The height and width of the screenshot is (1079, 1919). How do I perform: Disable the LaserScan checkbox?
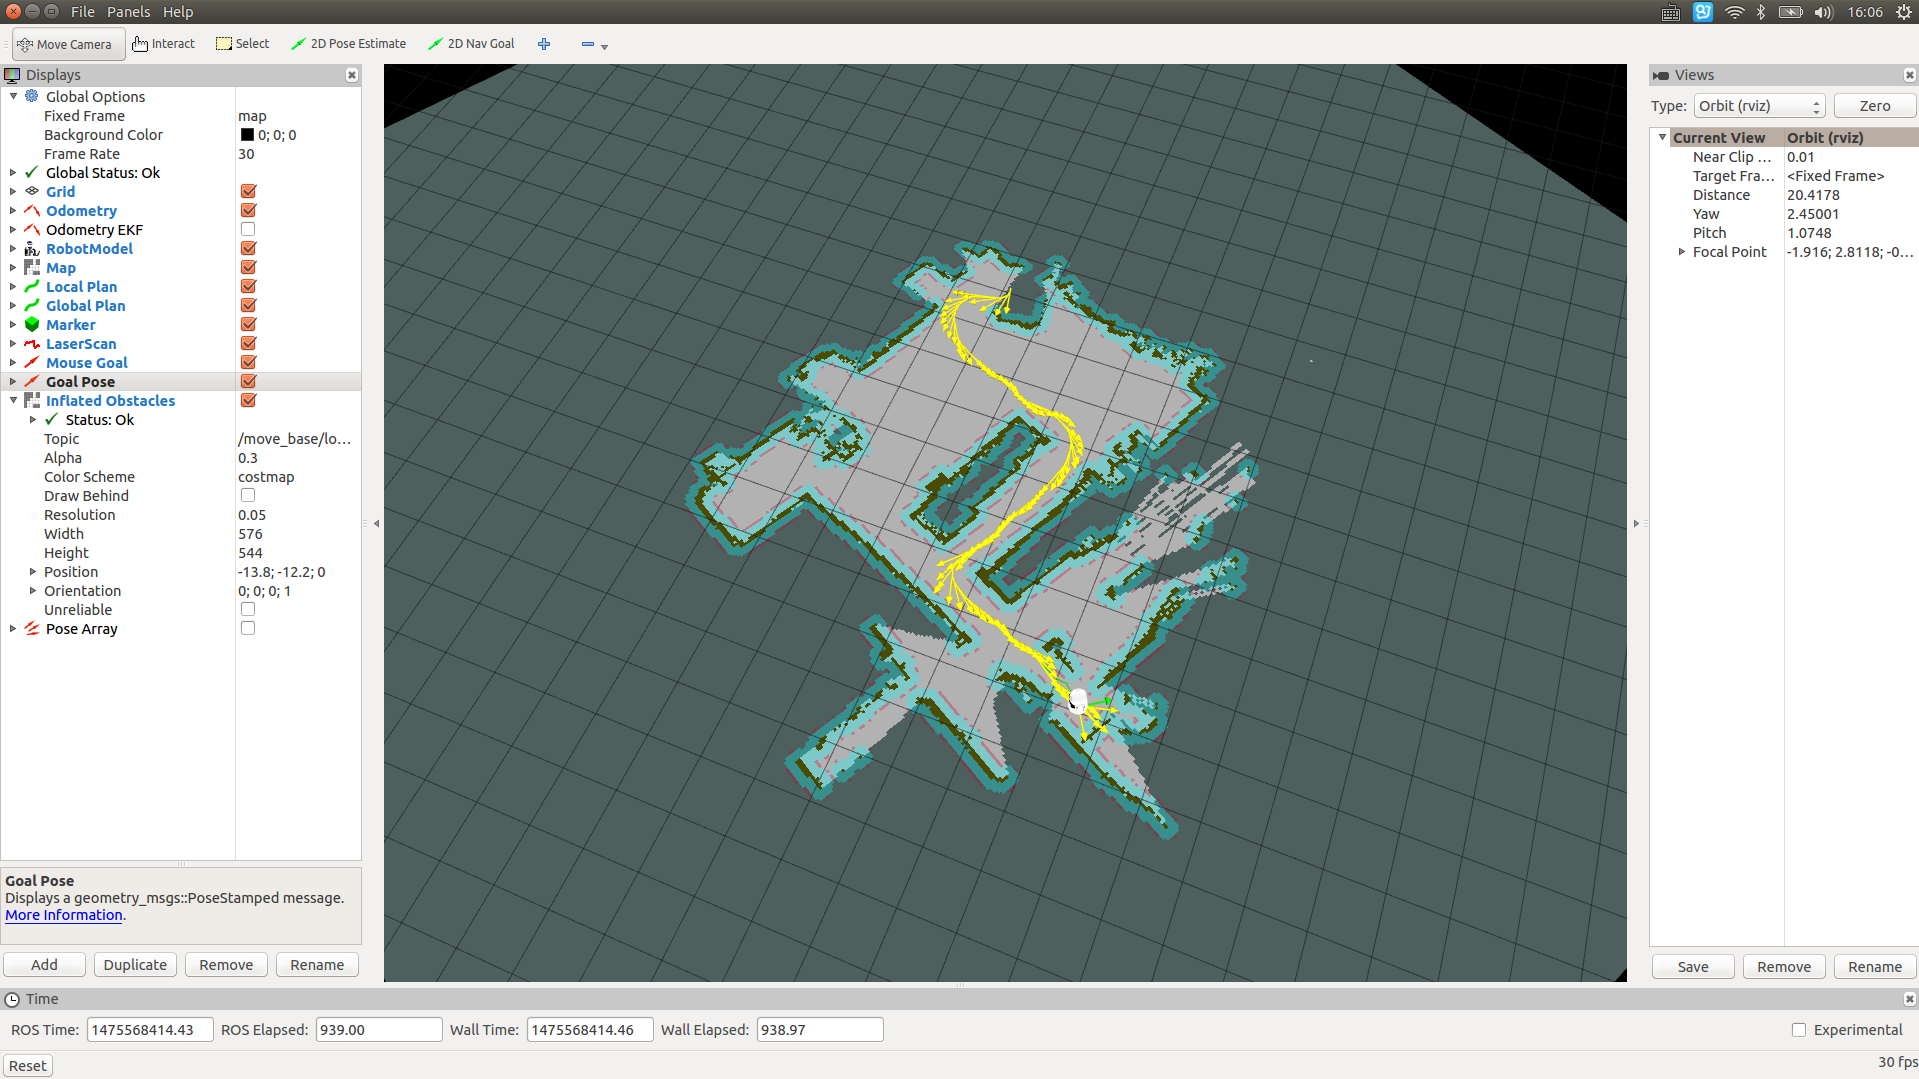click(248, 343)
